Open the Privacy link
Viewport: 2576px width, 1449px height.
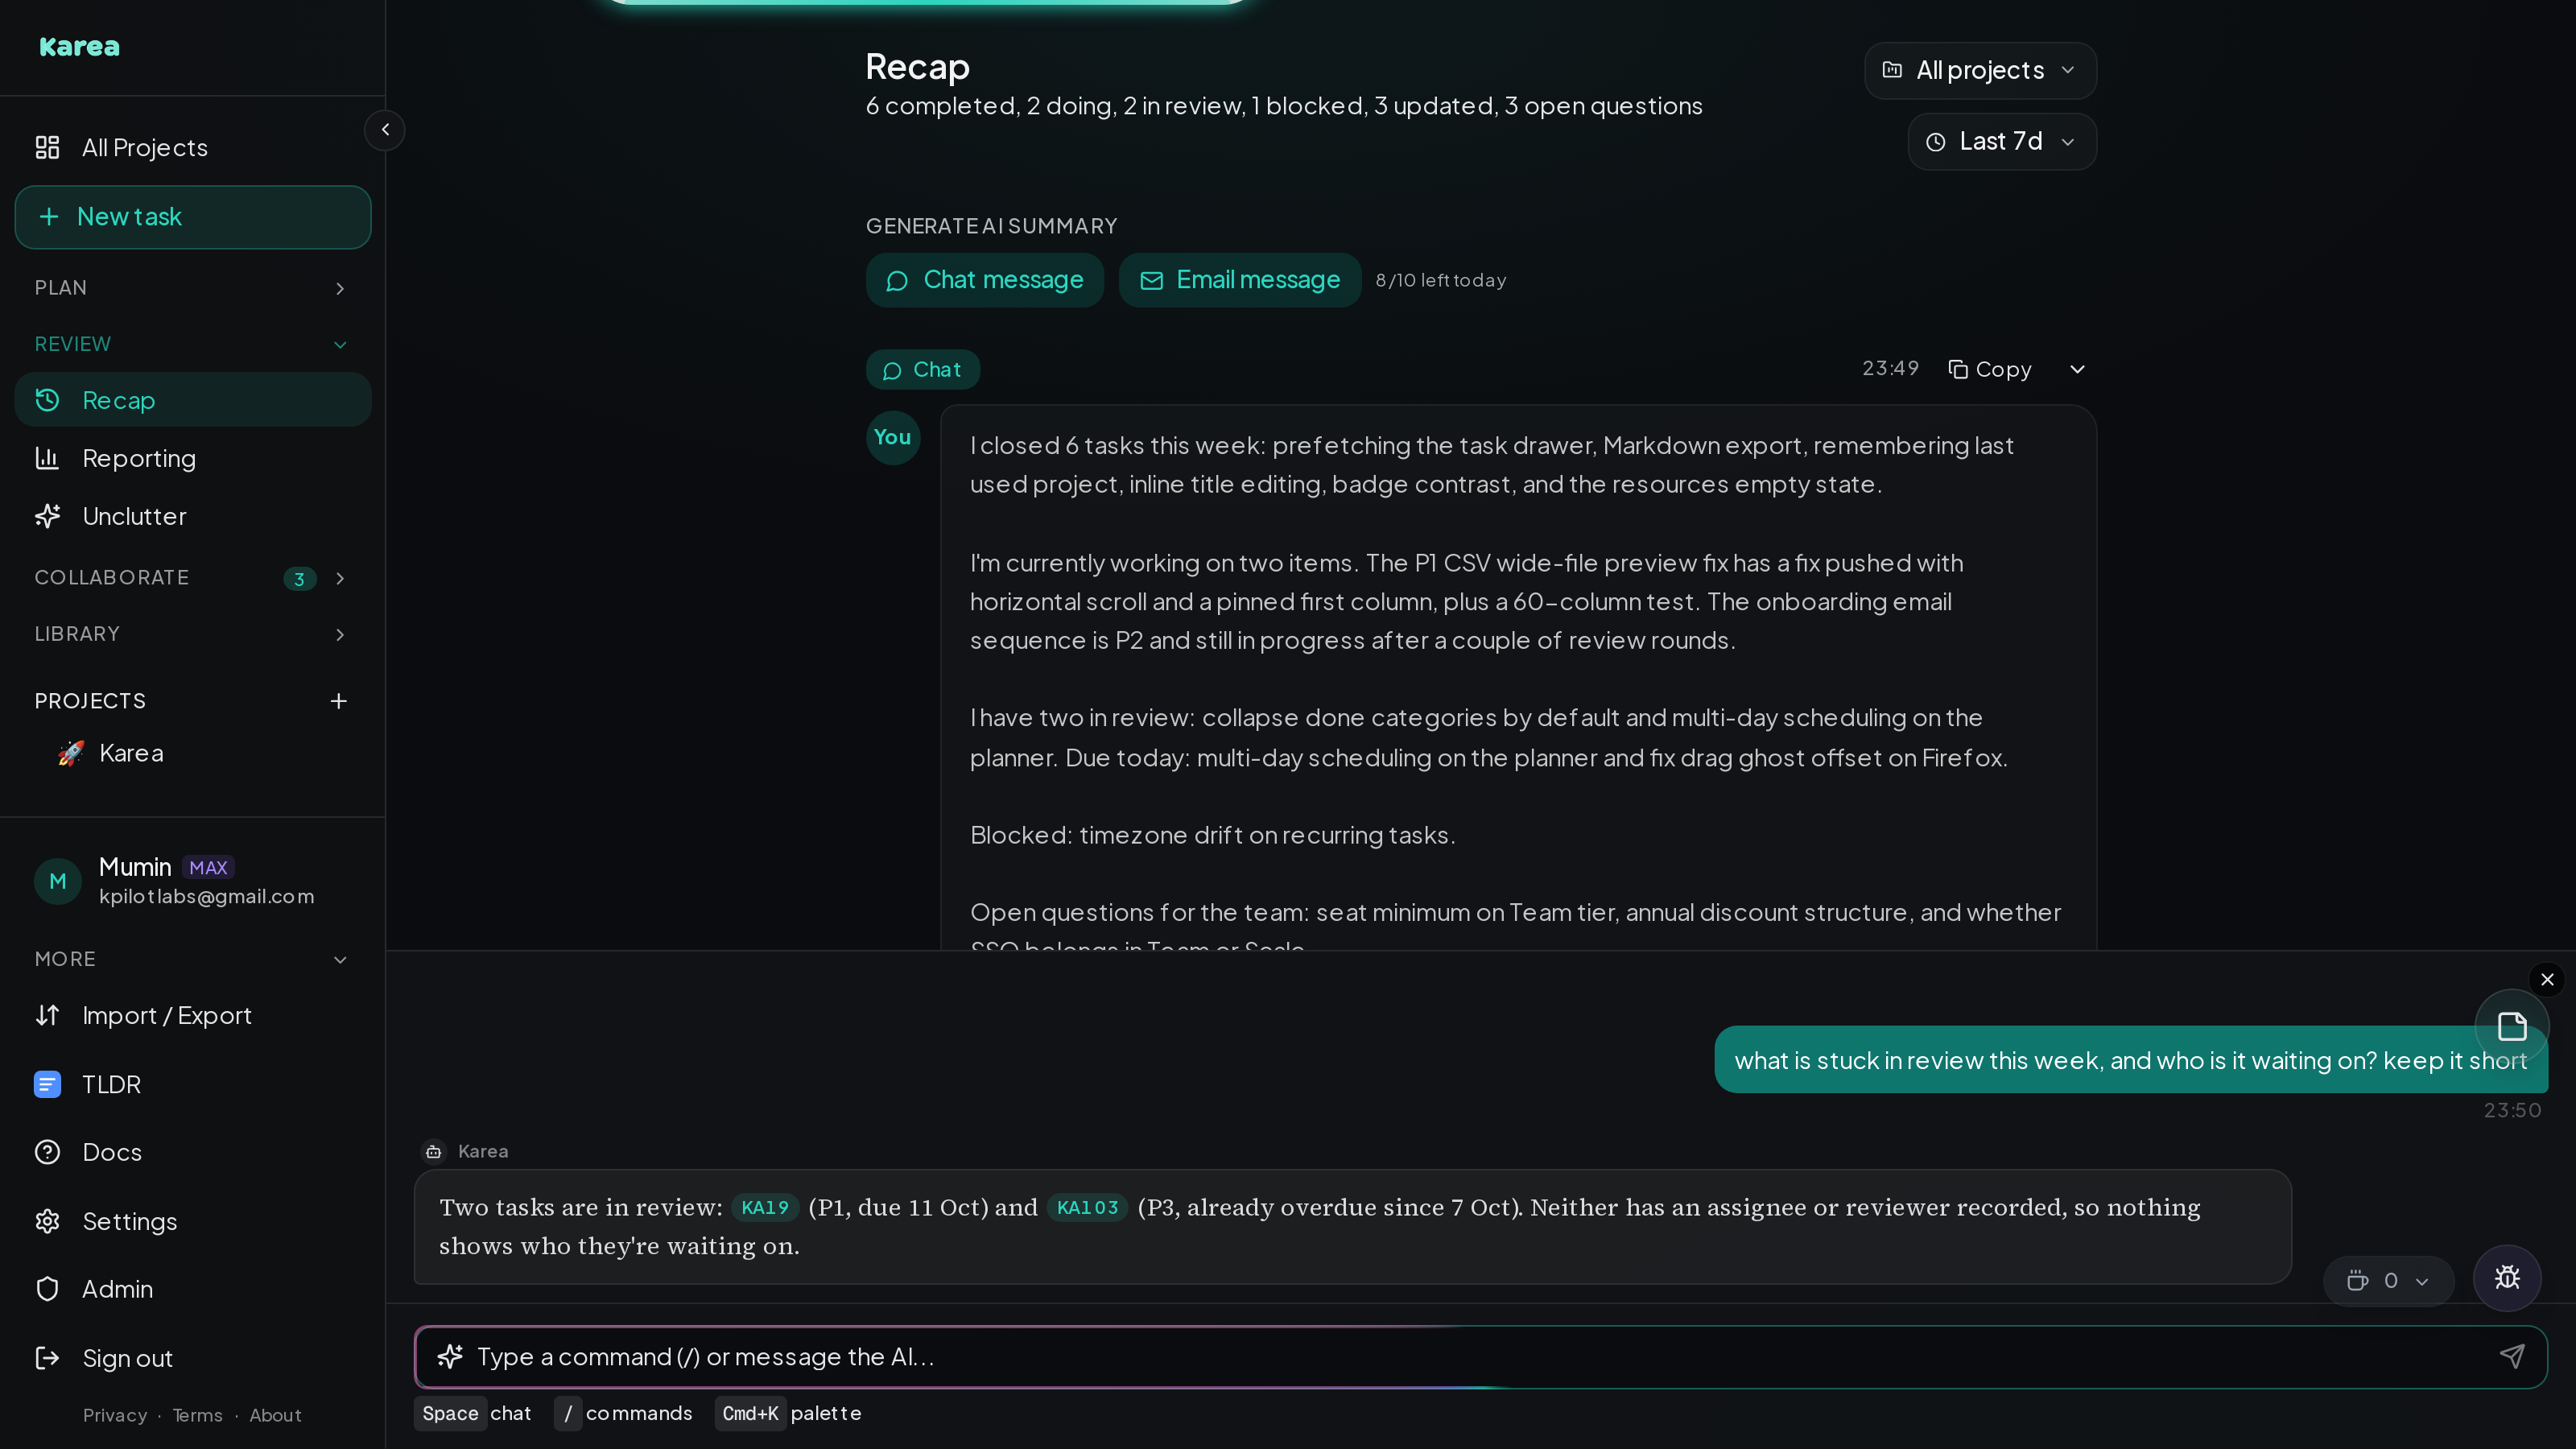(115, 1415)
